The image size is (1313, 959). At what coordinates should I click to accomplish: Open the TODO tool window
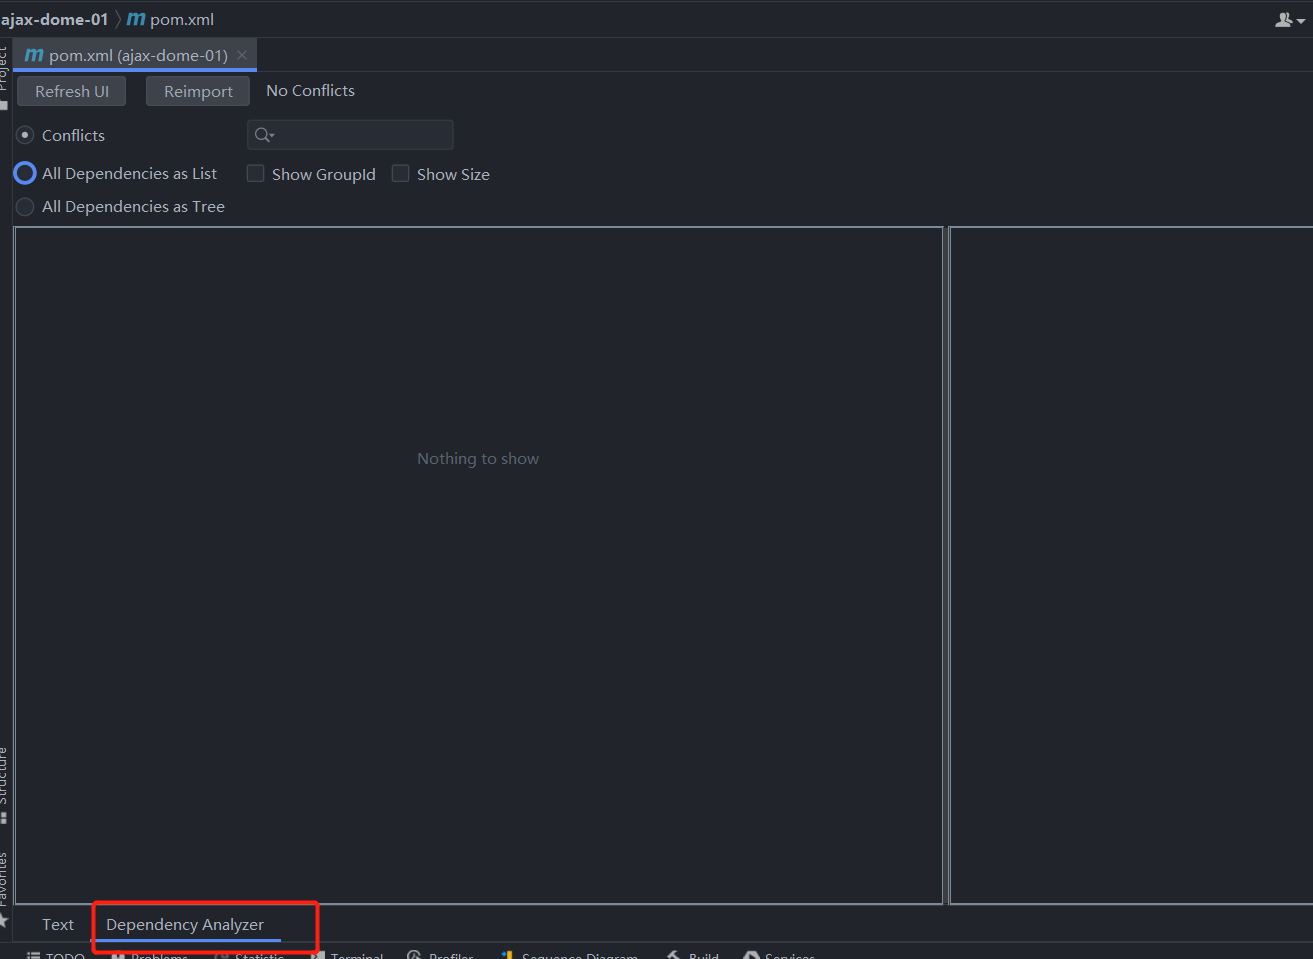[56, 955]
